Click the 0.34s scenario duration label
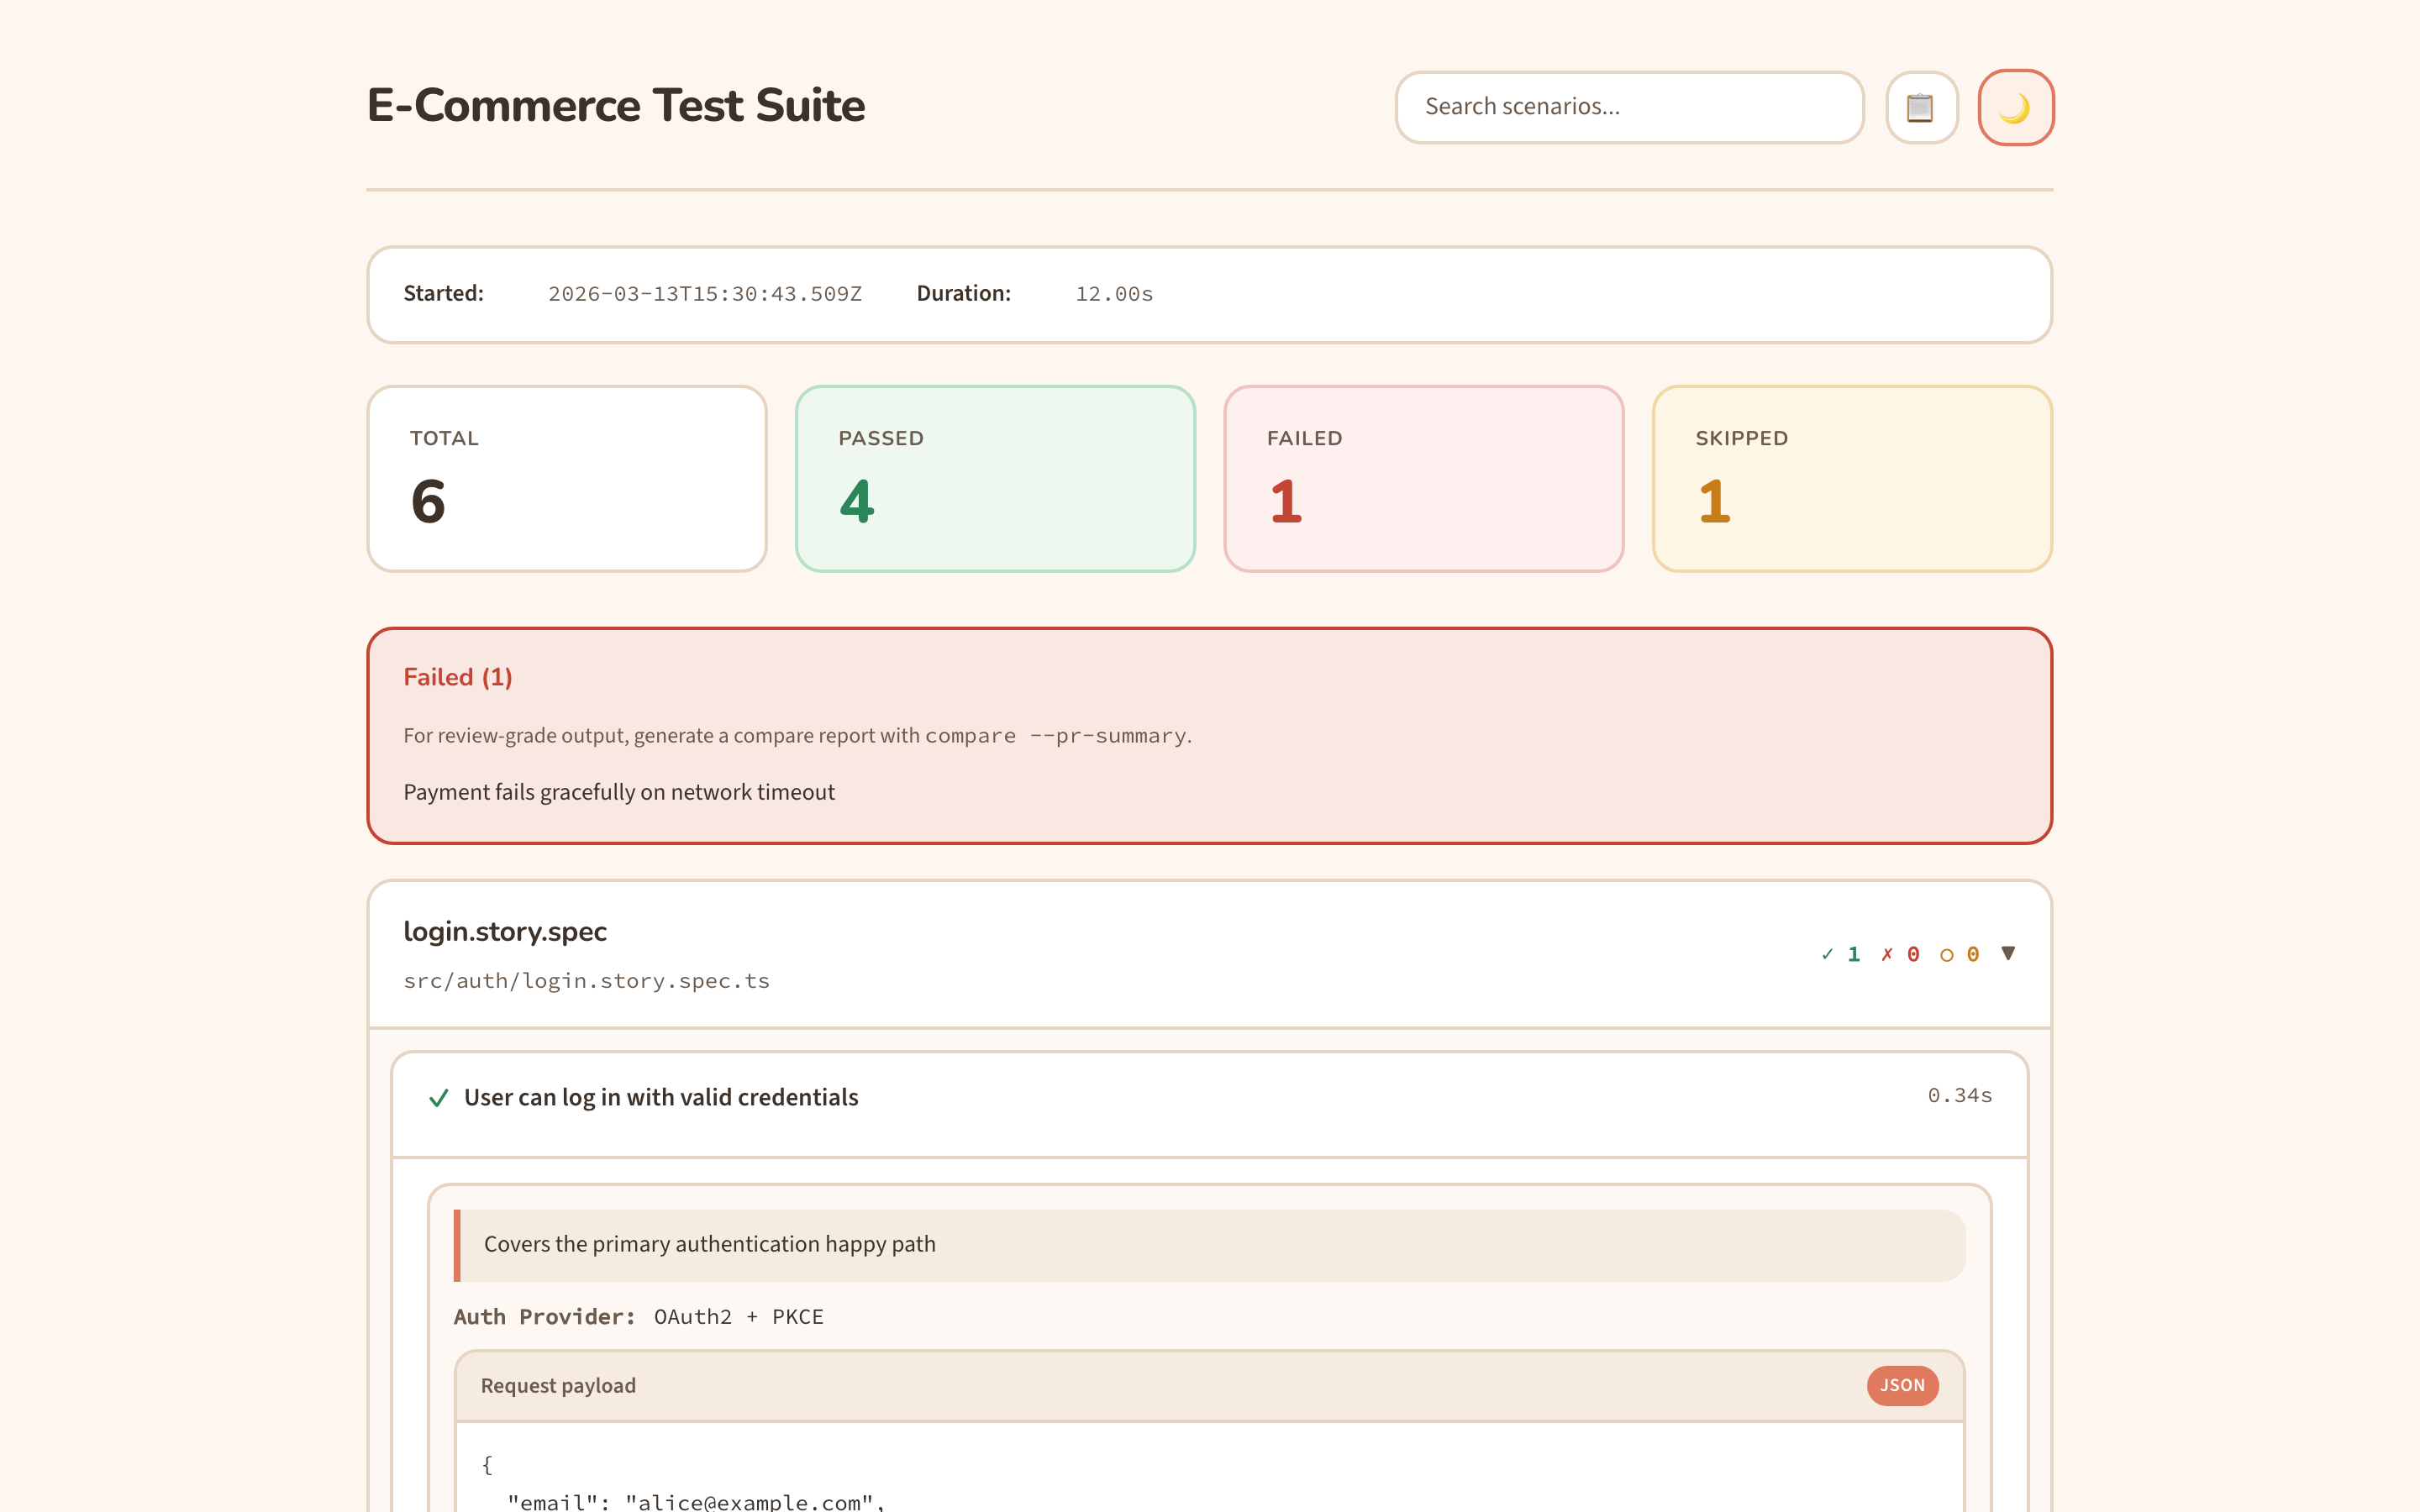2420x1512 pixels. (x=1959, y=1096)
